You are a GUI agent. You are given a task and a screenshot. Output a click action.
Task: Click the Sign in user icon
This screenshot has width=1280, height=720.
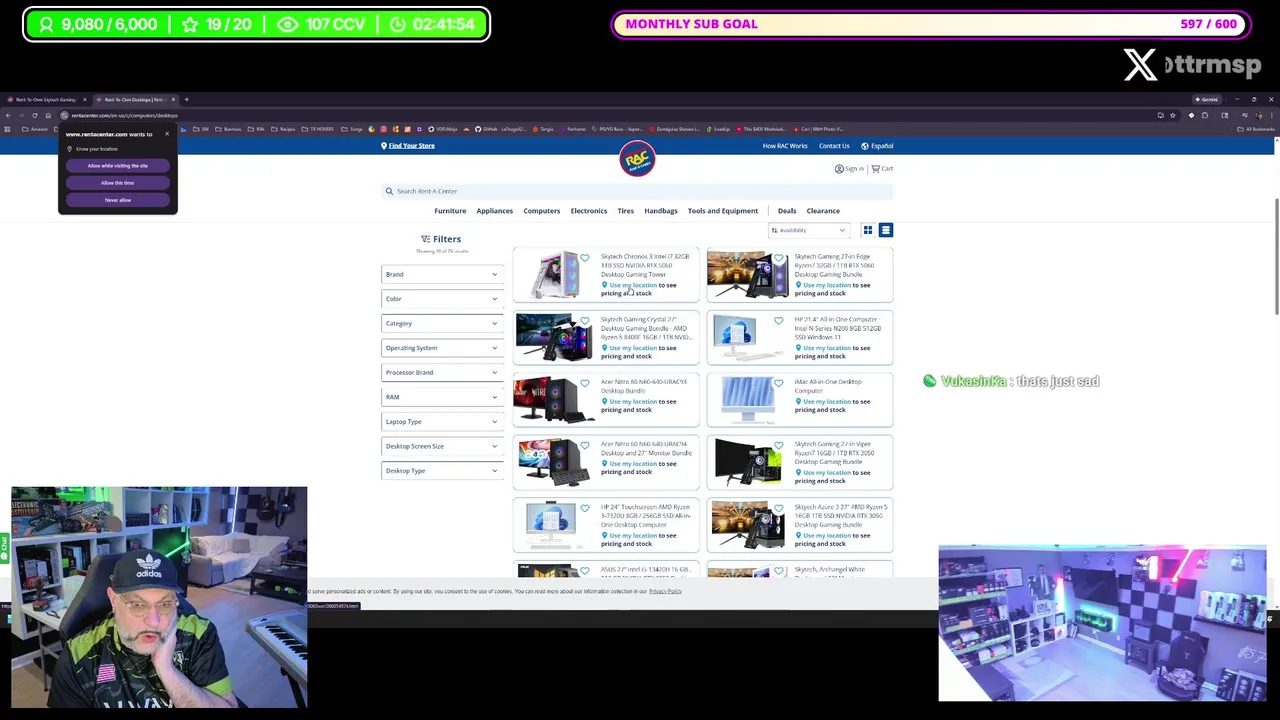(839, 168)
